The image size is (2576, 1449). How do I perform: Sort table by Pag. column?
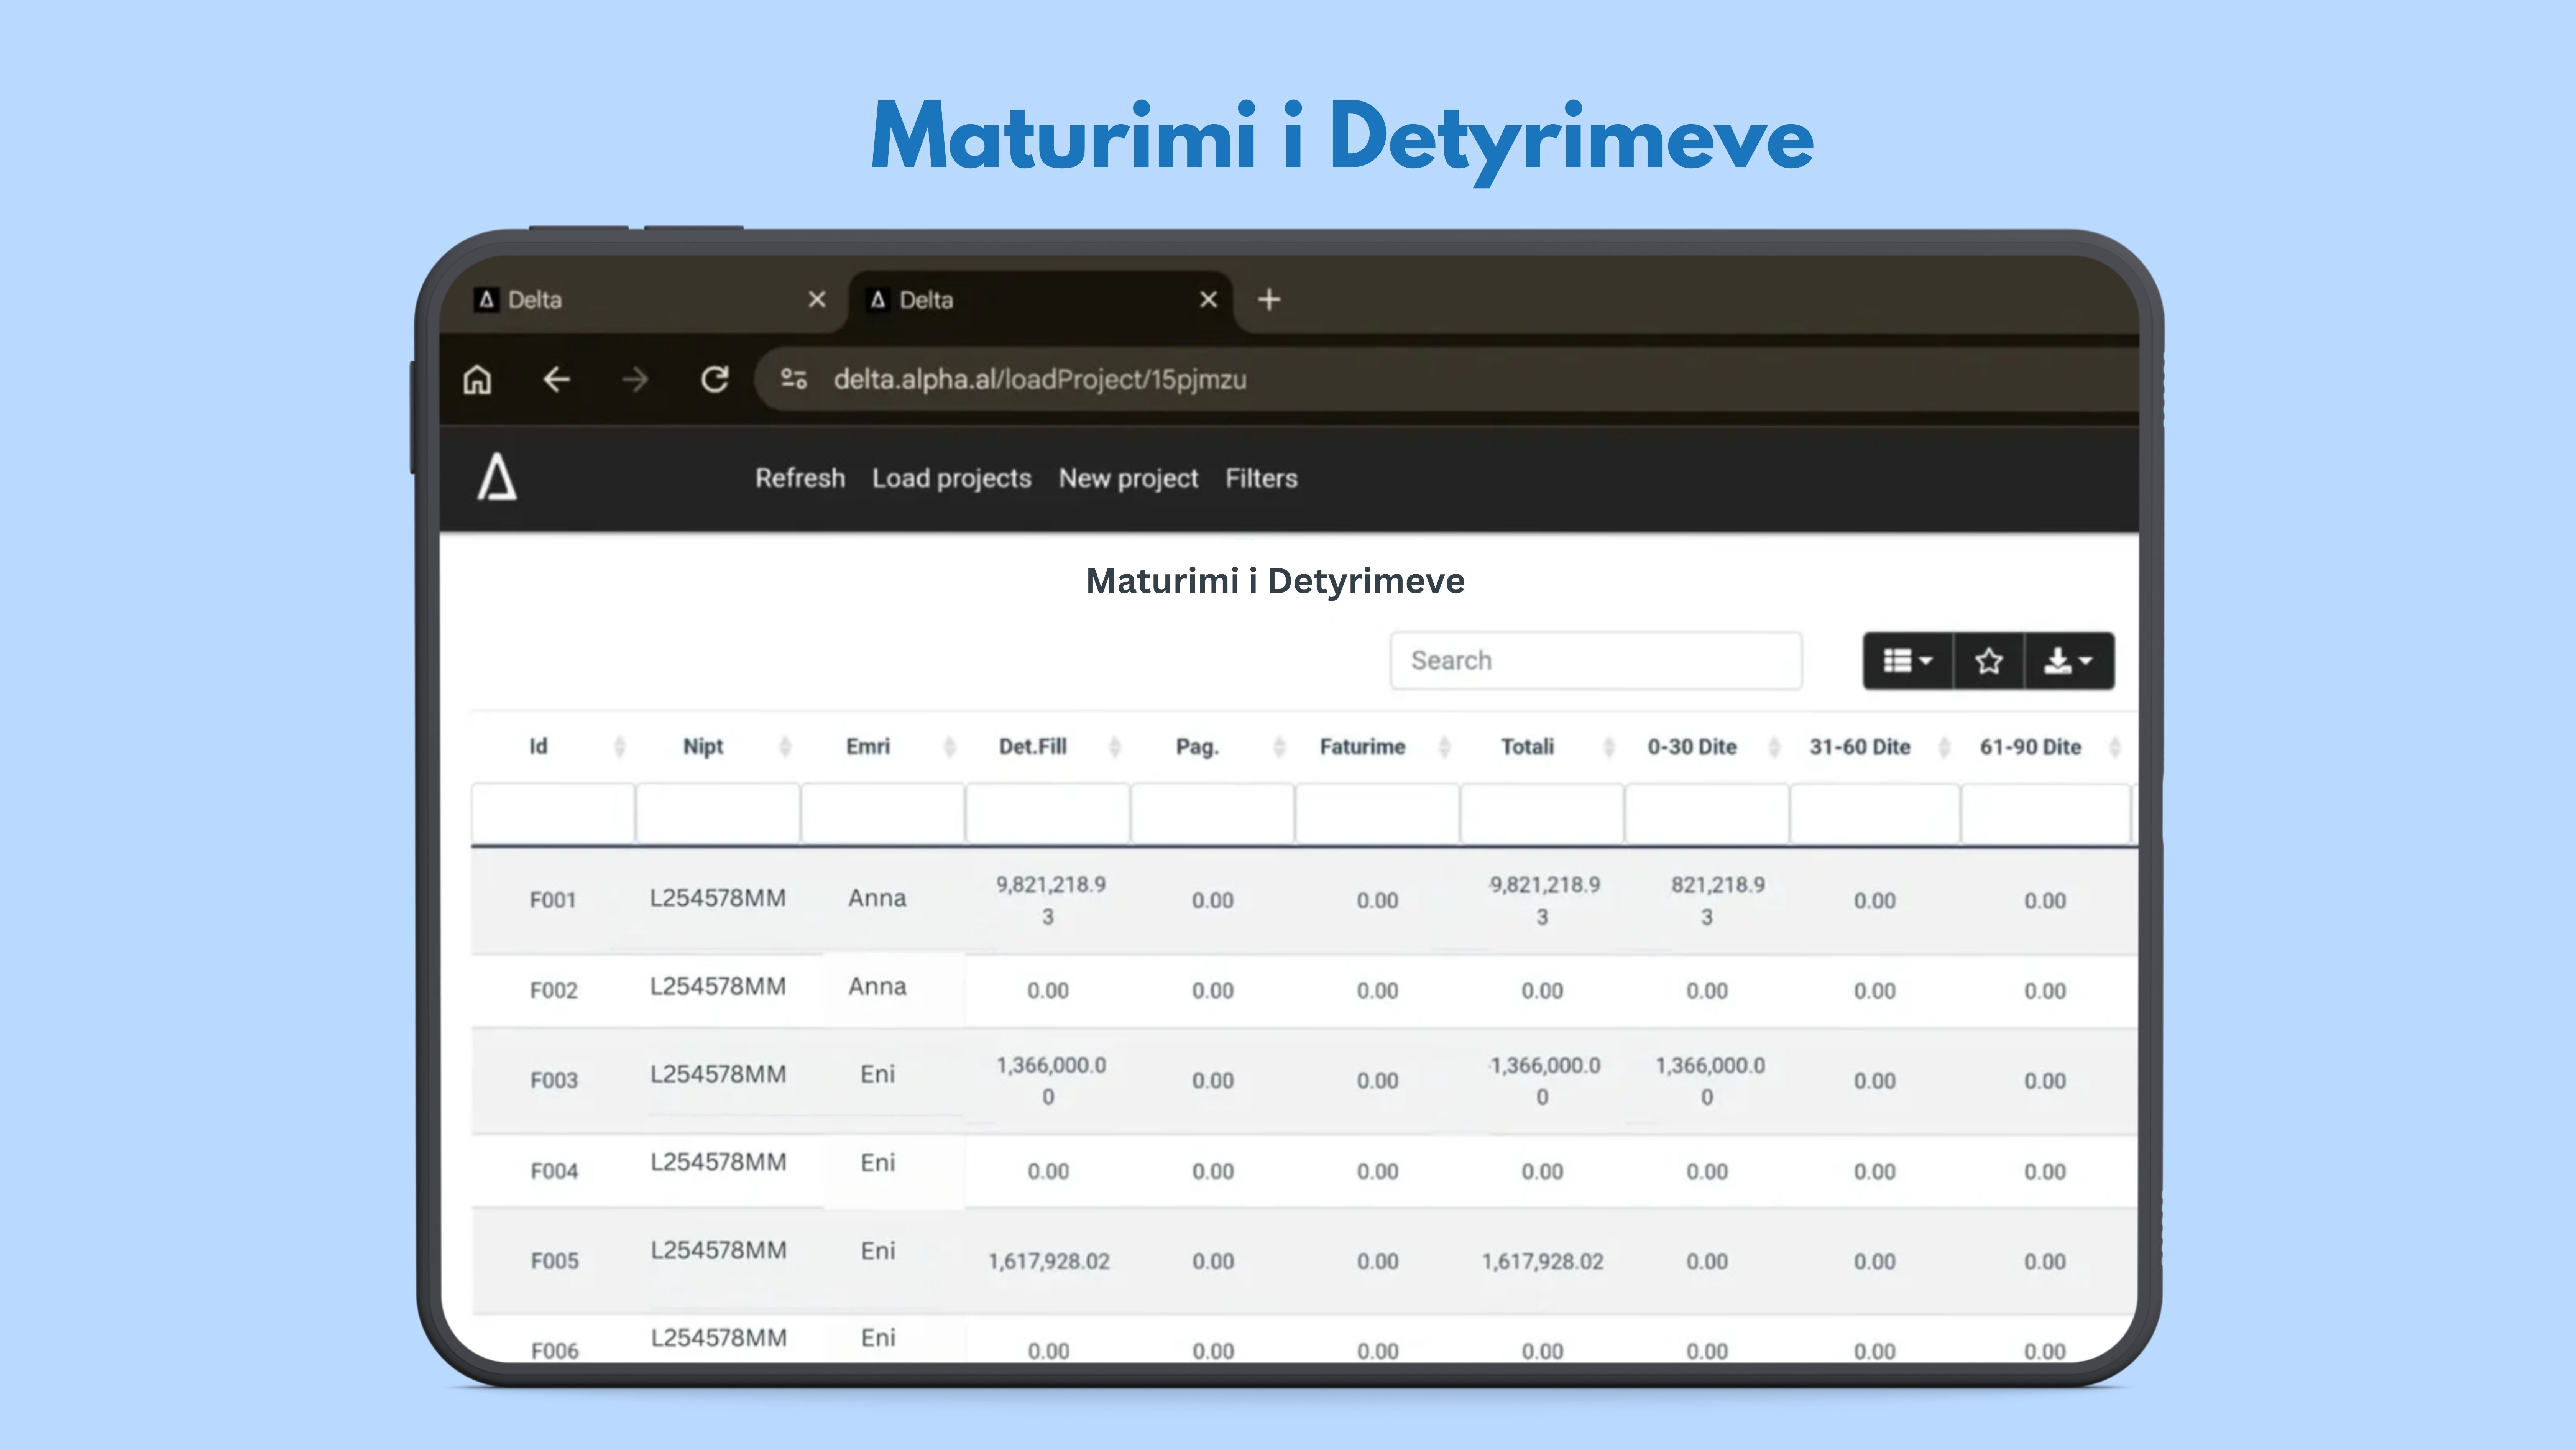pyautogui.click(x=1279, y=747)
